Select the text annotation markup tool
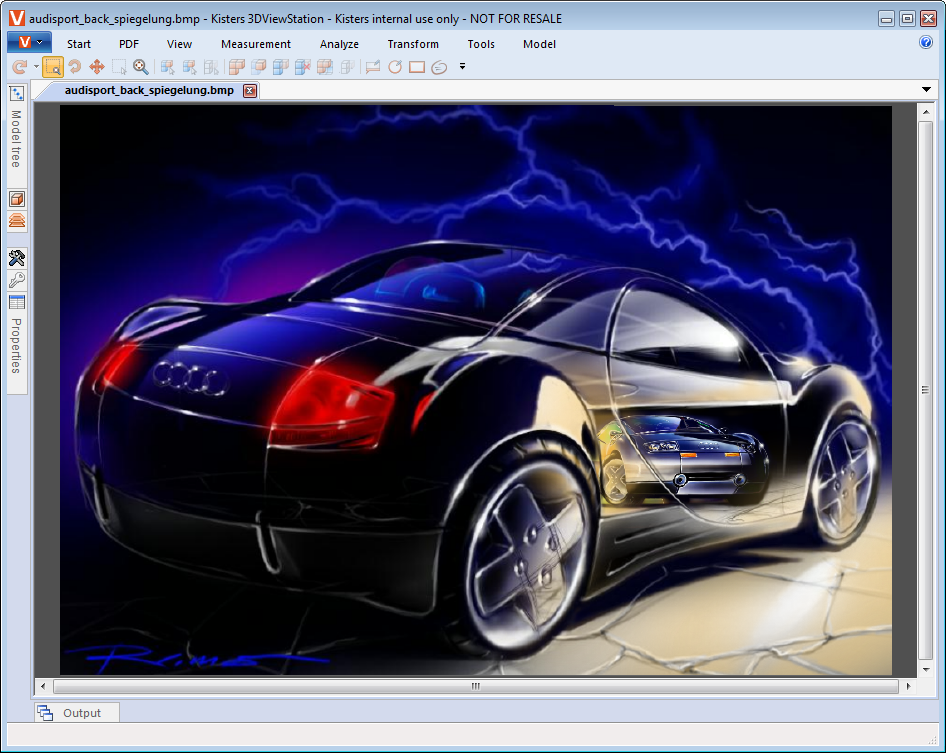 [373, 66]
